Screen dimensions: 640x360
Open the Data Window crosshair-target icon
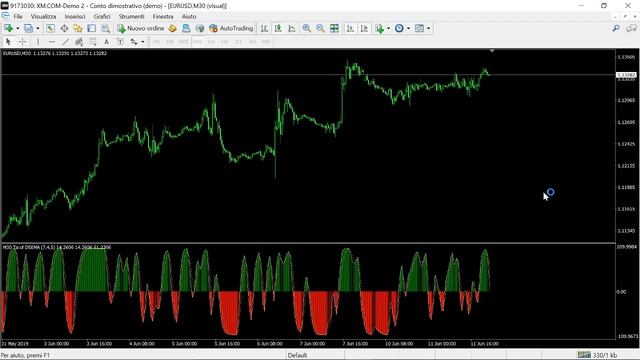point(64,28)
